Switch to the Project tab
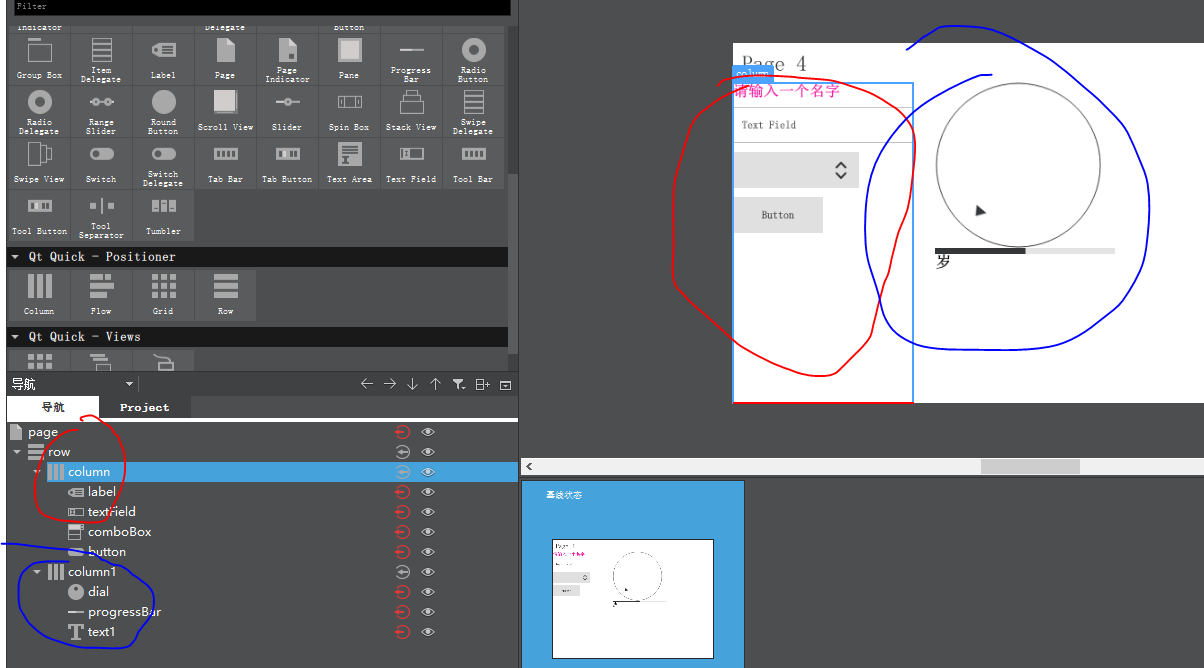 coord(145,407)
